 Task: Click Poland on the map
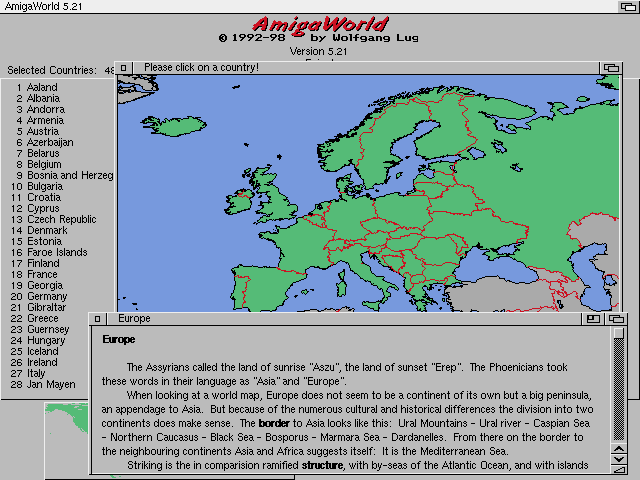coord(402,209)
